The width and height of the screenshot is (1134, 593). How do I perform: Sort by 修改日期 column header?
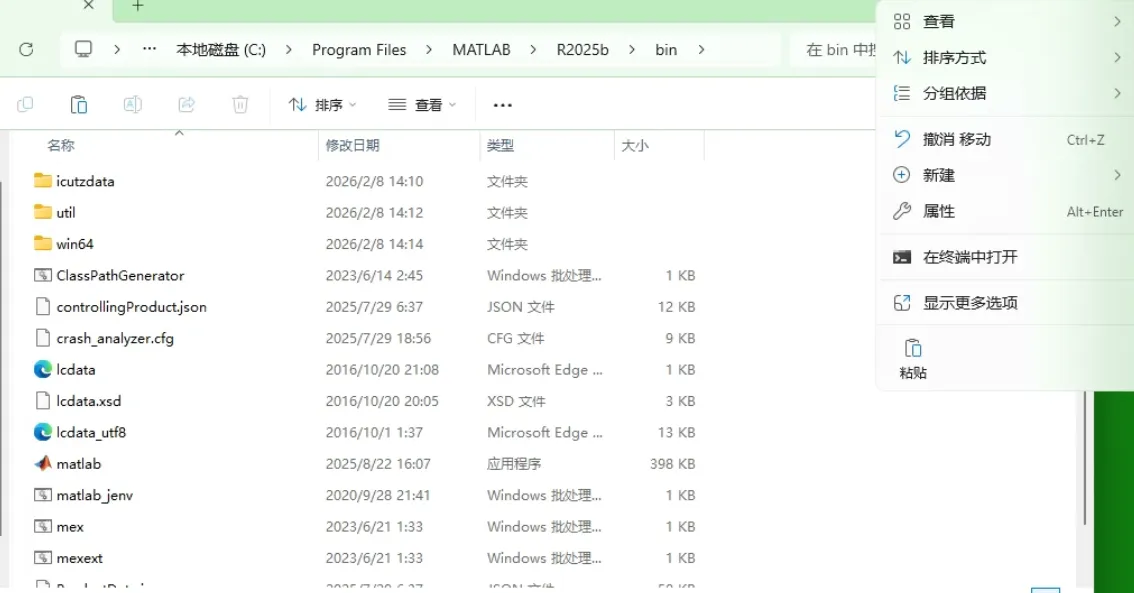(352, 145)
